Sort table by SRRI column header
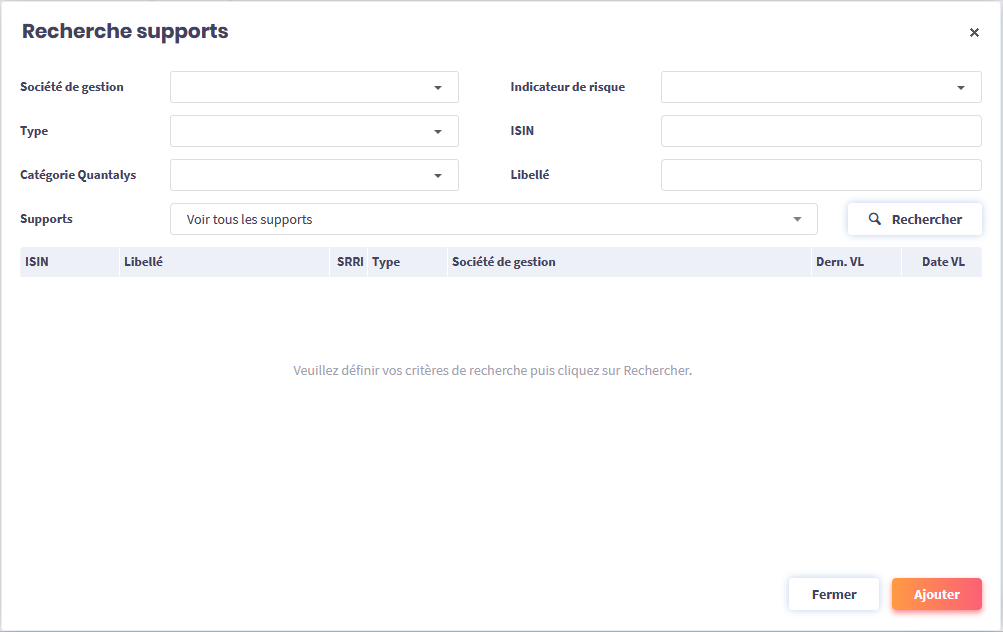Viewport: 1003px width, 632px height. pos(350,262)
